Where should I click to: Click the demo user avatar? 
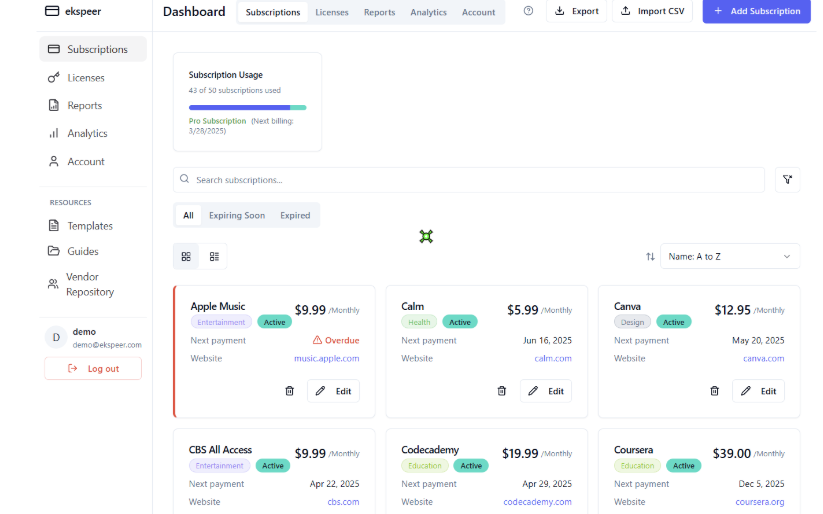coord(56,338)
